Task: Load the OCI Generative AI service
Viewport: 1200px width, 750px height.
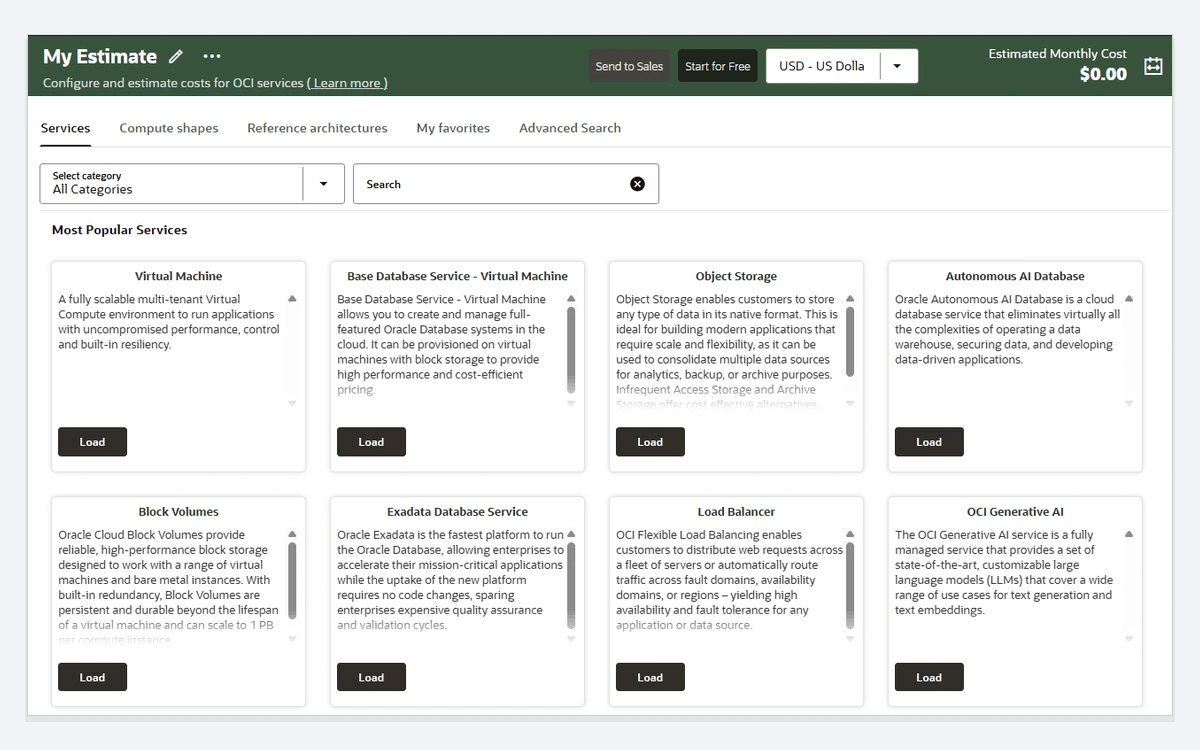Action: point(929,677)
